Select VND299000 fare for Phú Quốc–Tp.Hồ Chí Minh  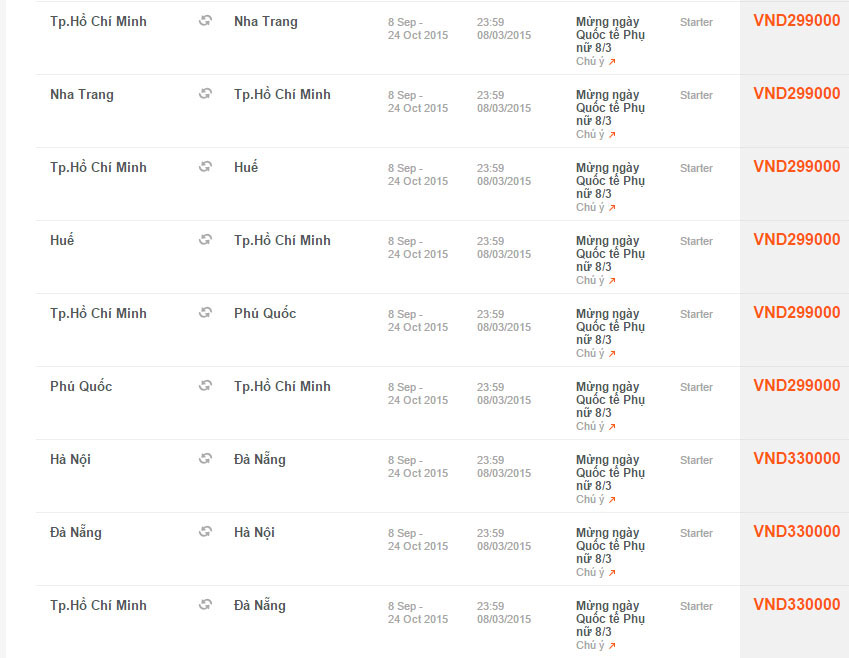(x=796, y=386)
